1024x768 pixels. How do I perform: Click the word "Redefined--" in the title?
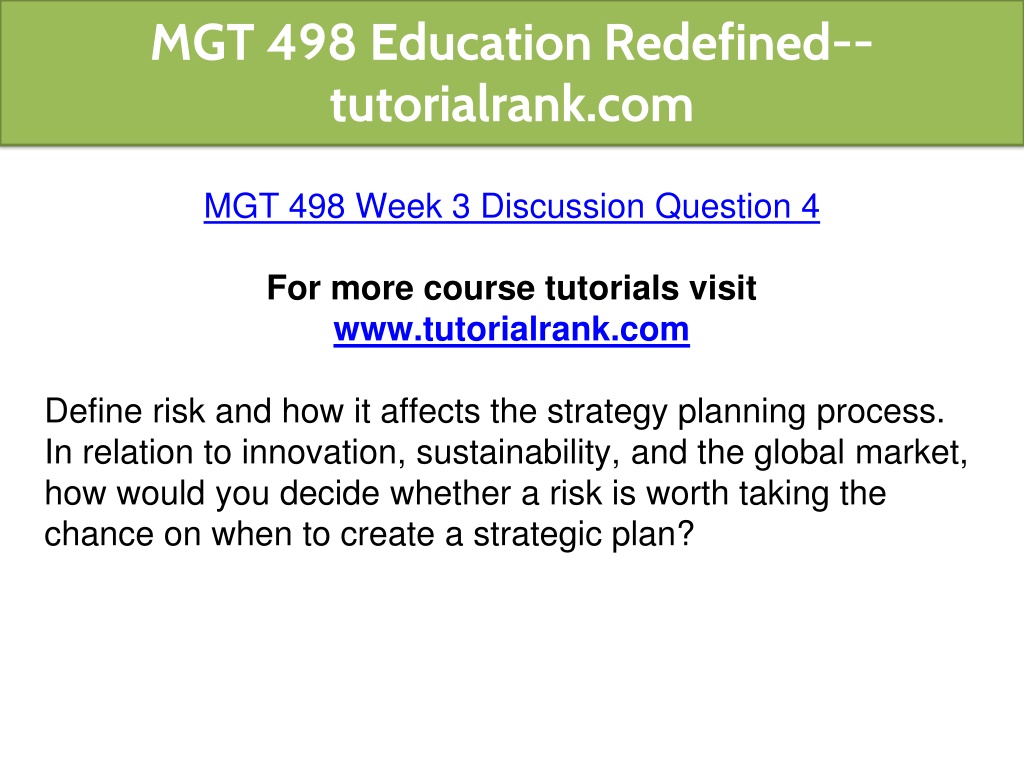pos(739,42)
